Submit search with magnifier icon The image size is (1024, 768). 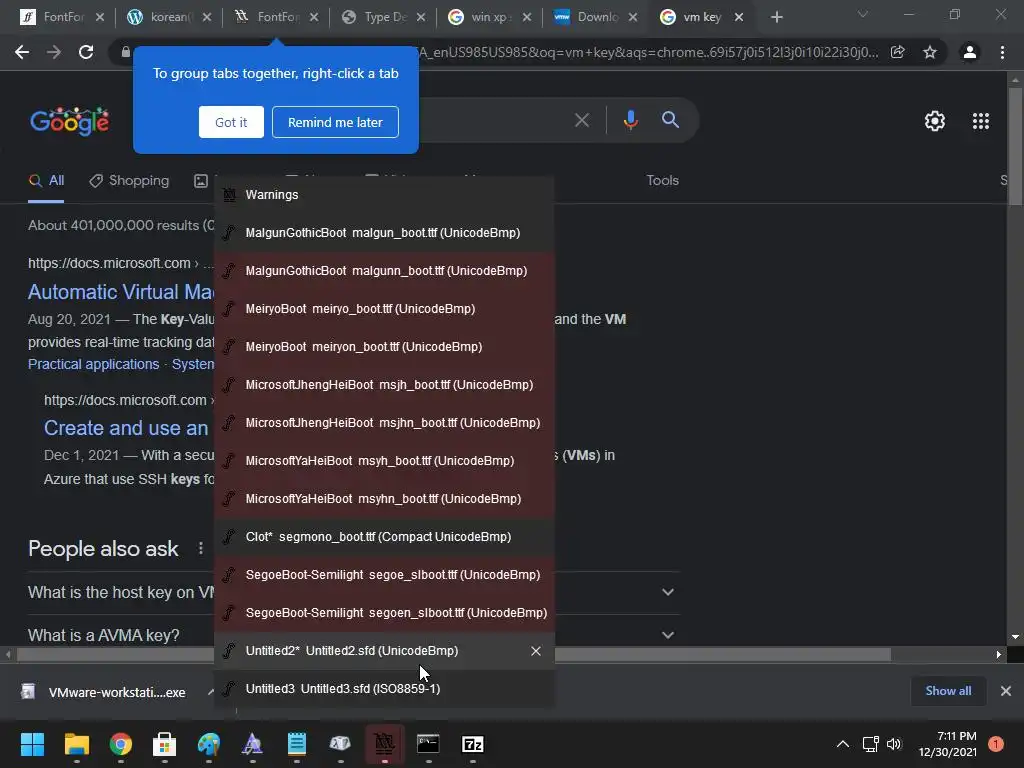[x=670, y=120]
